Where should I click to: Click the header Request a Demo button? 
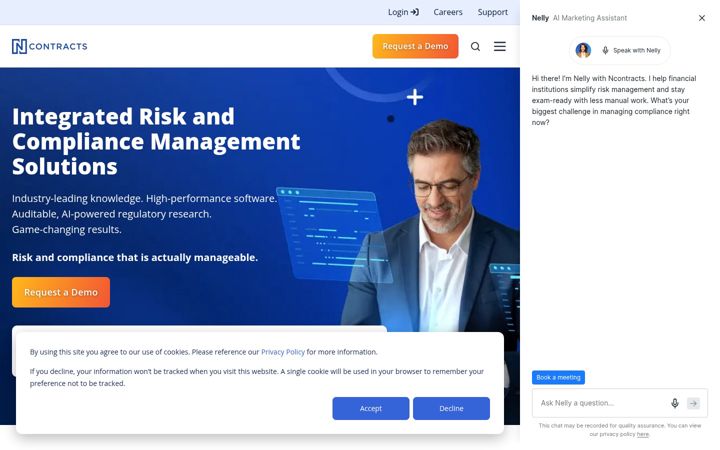(x=415, y=46)
